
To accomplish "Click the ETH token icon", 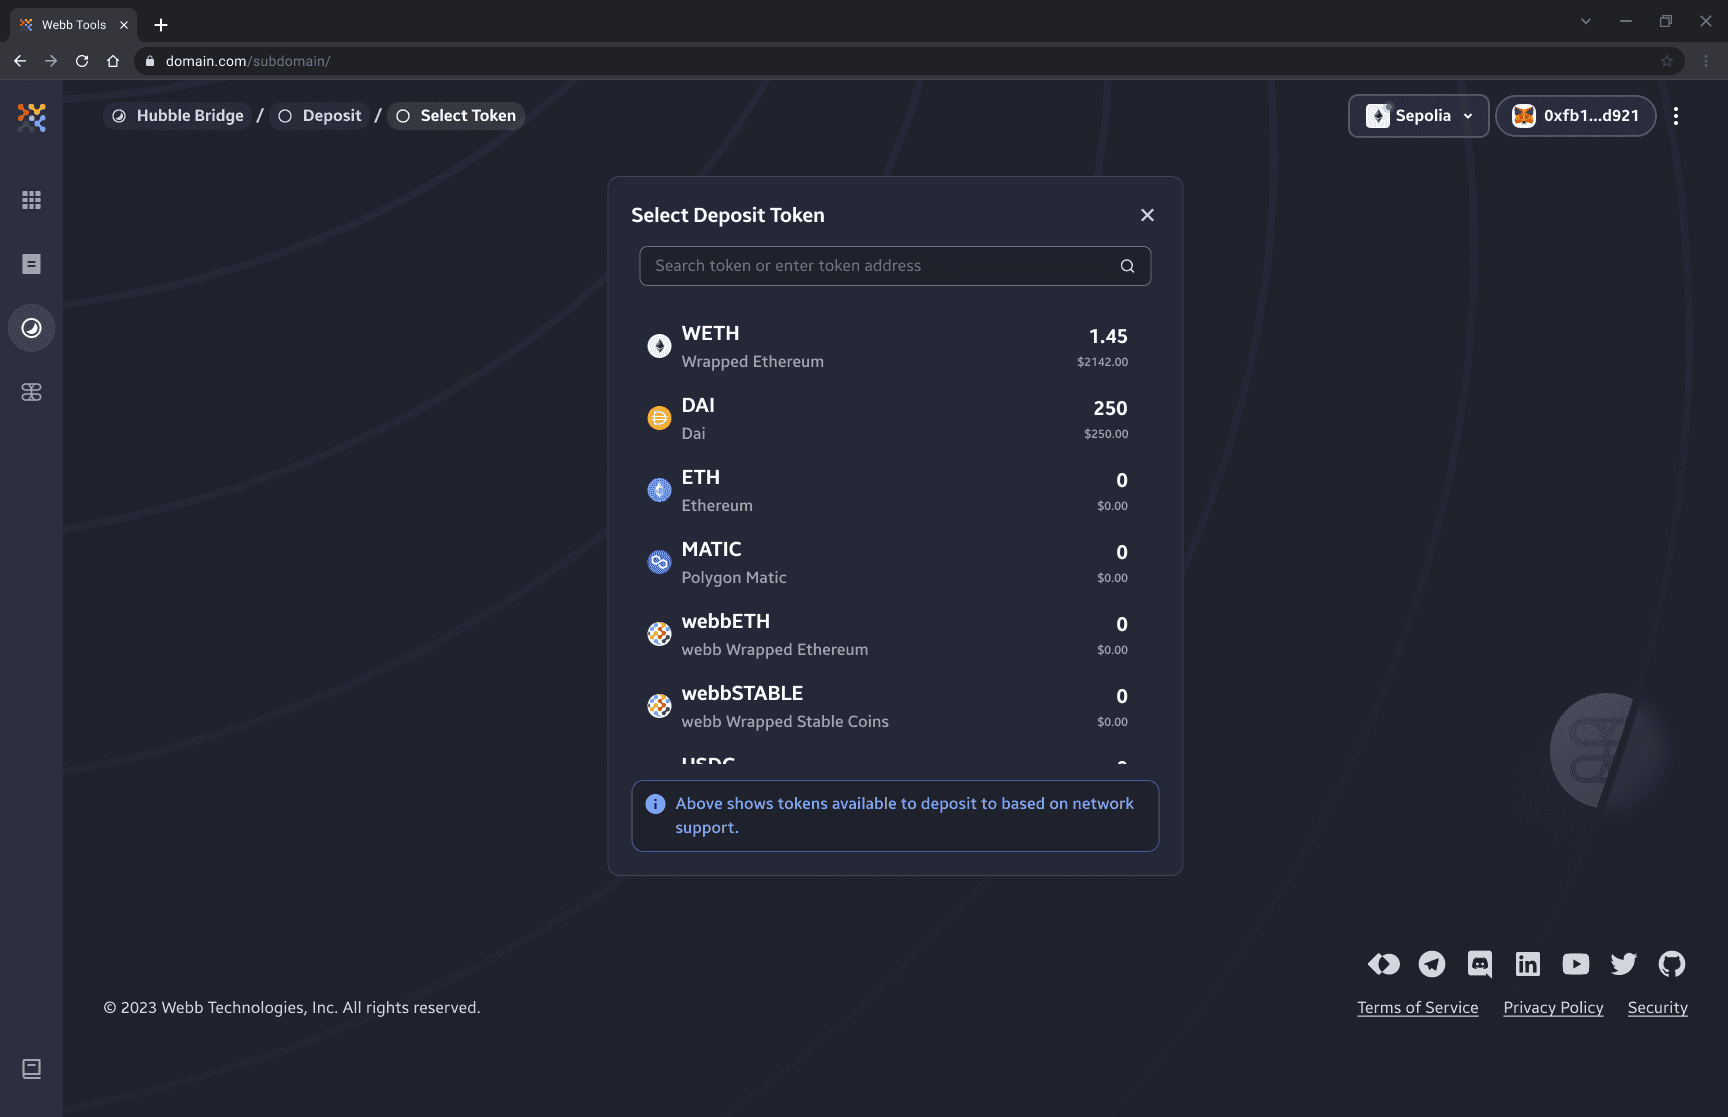I will click(659, 490).
